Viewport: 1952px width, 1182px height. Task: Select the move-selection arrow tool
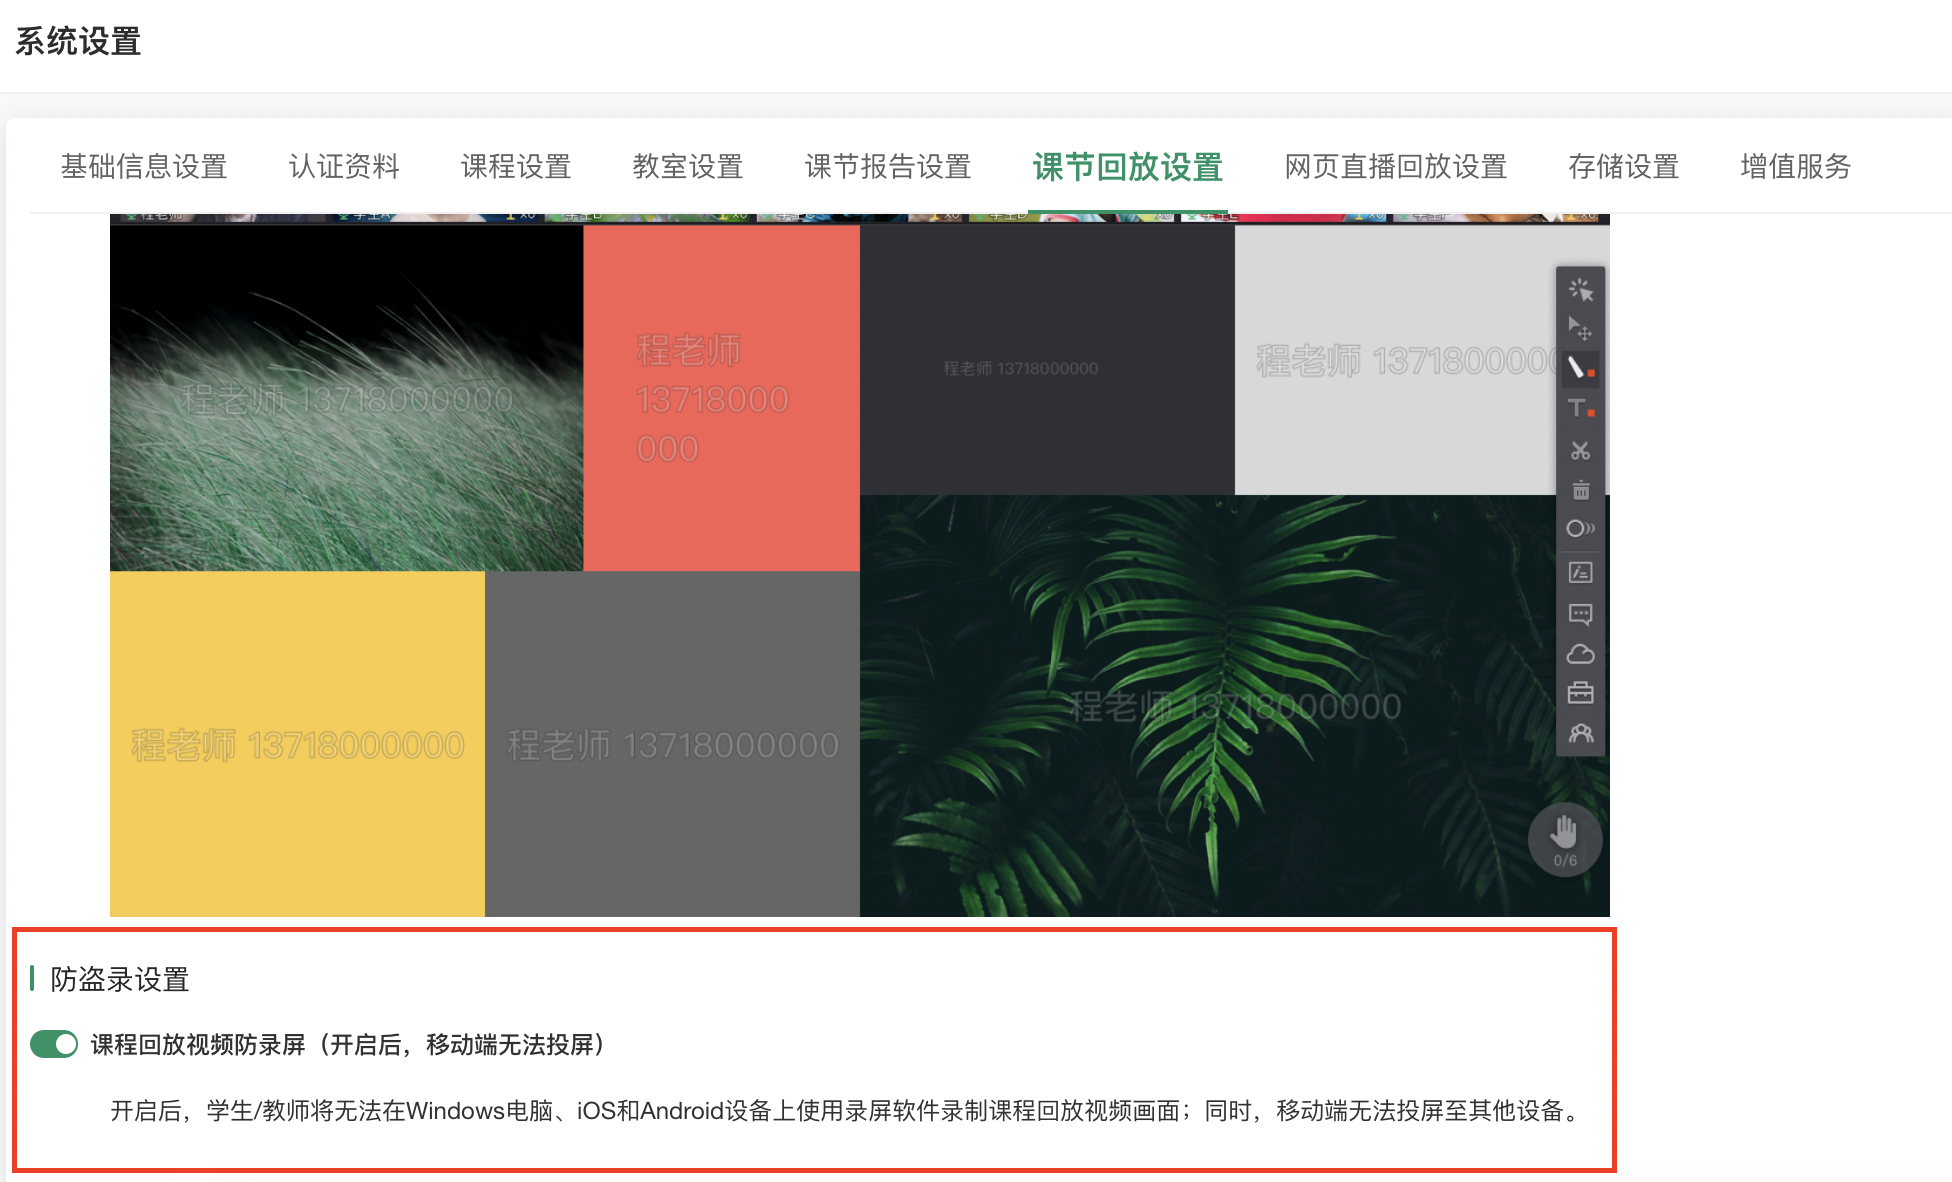pos(1580,328)
